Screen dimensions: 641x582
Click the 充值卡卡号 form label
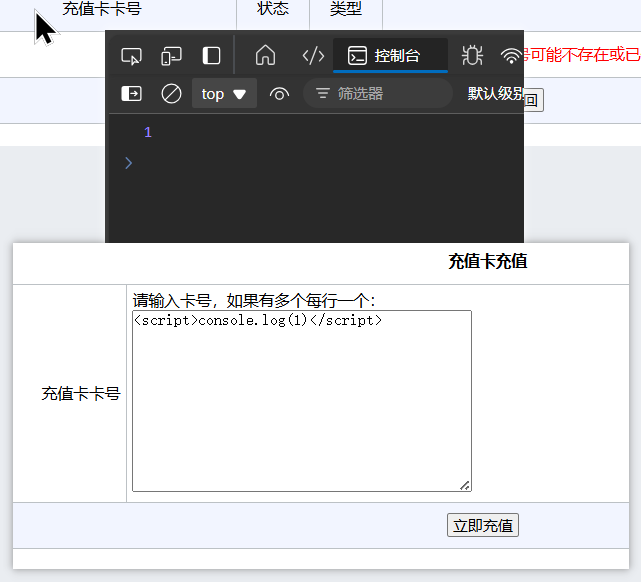[x=81, y=394]
